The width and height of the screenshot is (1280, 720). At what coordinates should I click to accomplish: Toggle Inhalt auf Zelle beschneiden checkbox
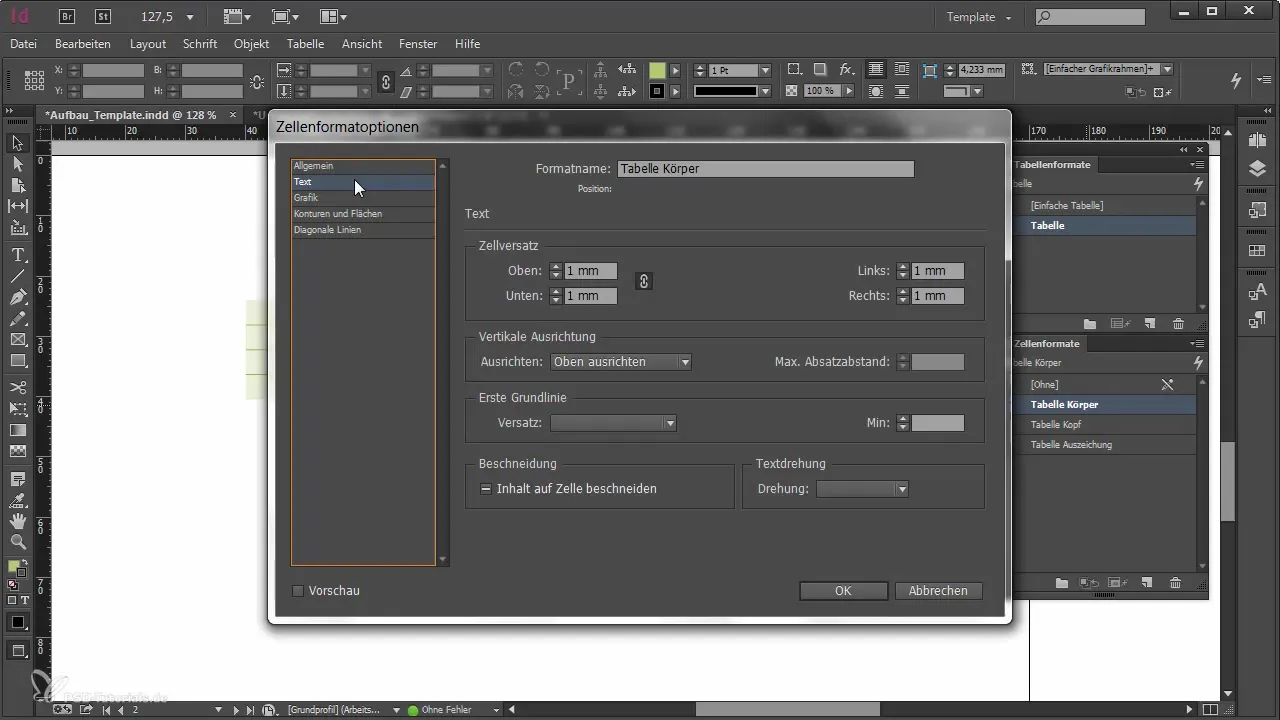pos(486,489)
